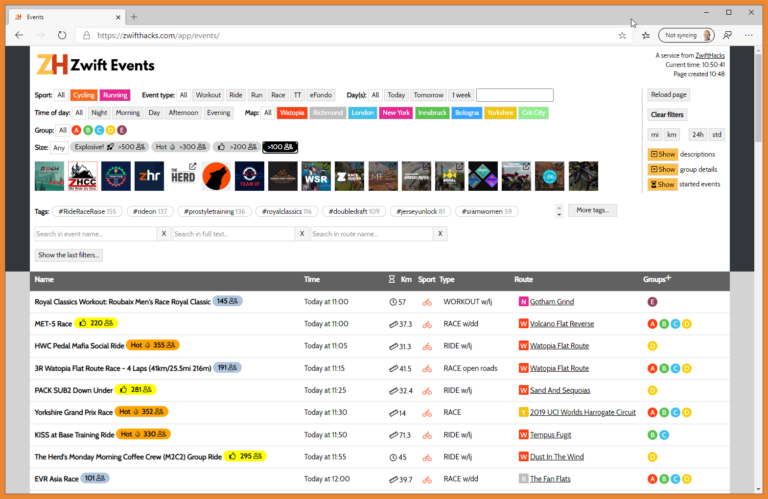
Task: Set time format to 24h
Action: [698, 135]
